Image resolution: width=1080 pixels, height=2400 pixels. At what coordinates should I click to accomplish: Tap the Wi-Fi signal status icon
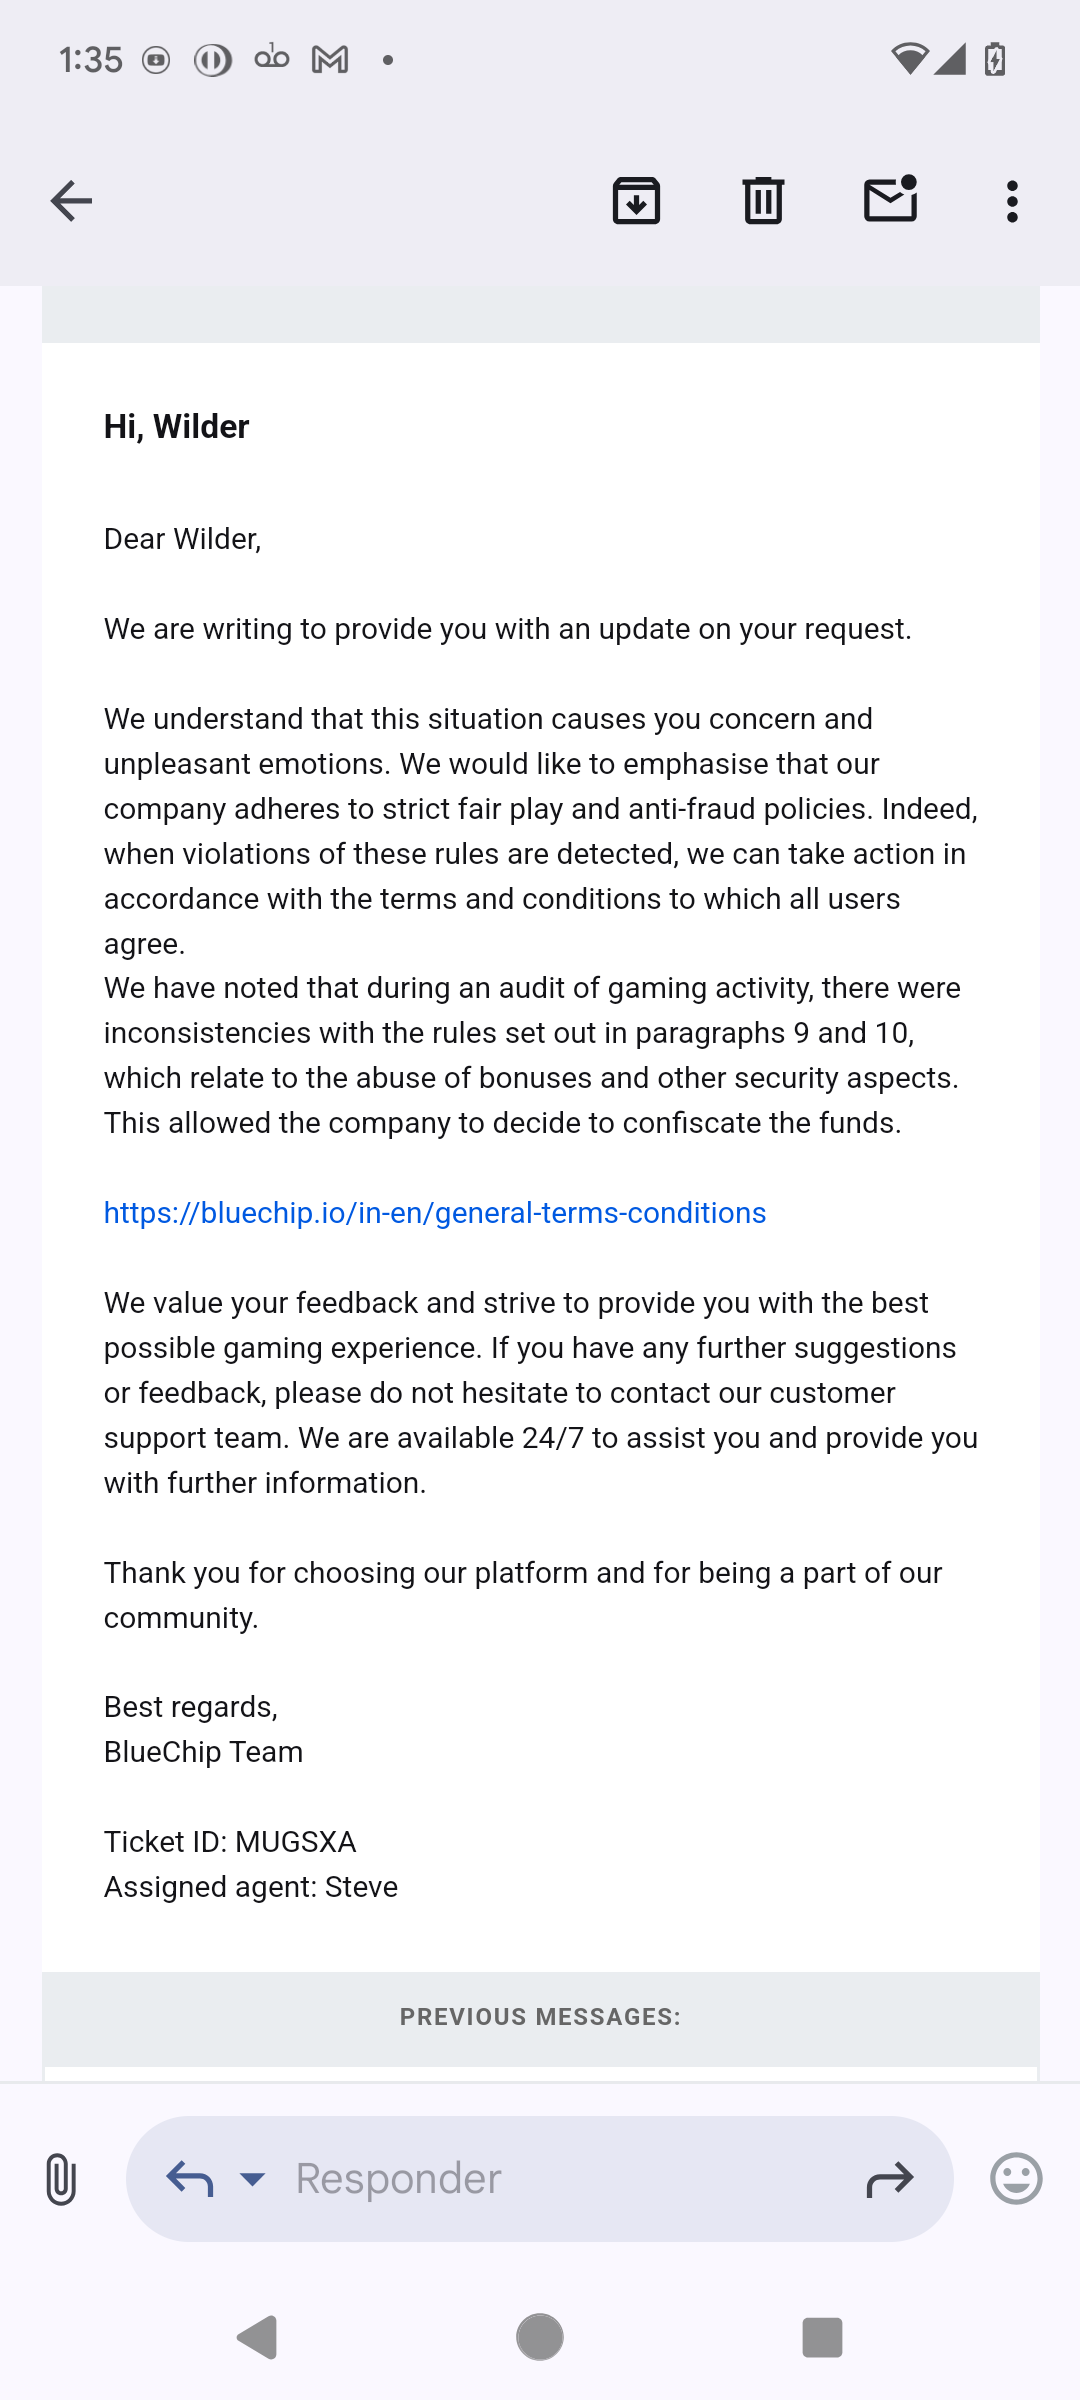(908, 60)
